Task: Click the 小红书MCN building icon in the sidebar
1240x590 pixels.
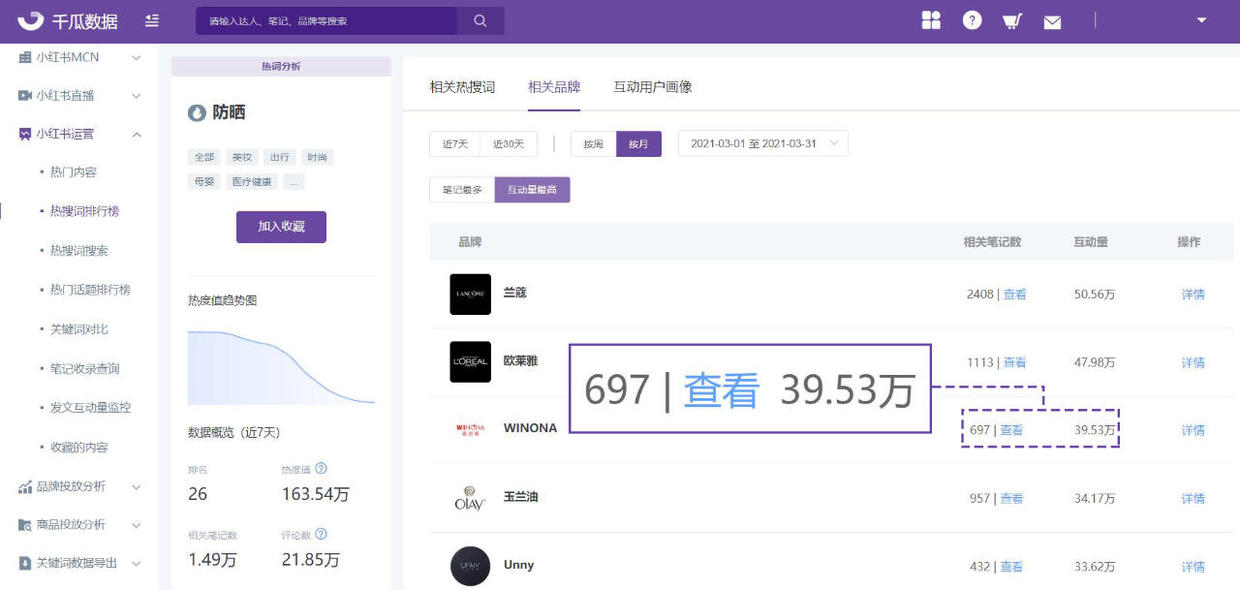Action: coord(25,58)
